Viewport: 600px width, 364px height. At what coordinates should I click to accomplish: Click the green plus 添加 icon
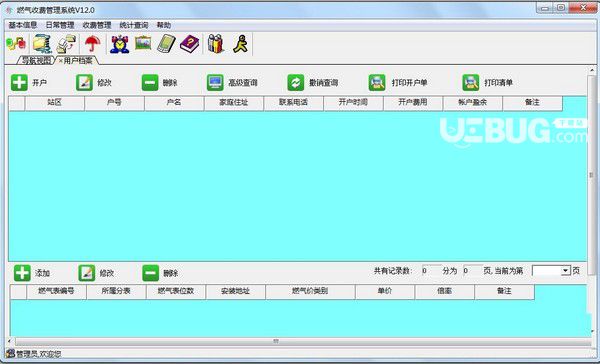(22, 273)
